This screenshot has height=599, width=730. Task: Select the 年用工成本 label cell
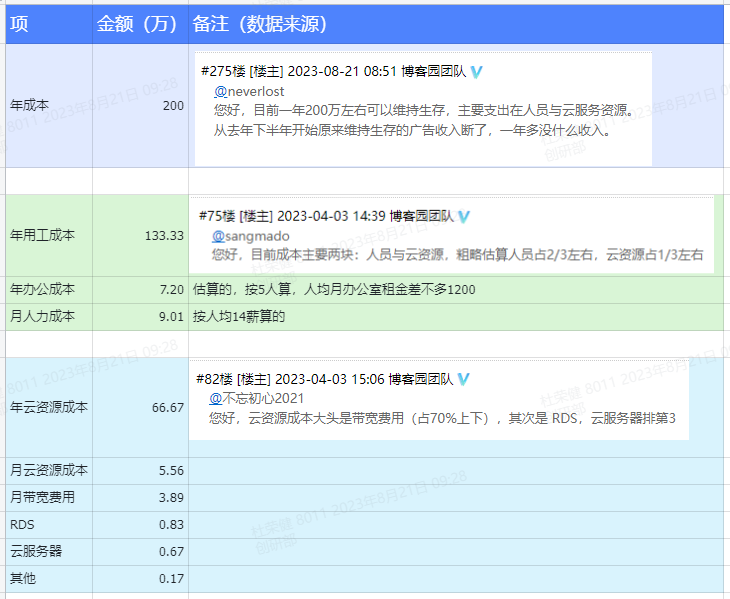(x=49, y=236)
